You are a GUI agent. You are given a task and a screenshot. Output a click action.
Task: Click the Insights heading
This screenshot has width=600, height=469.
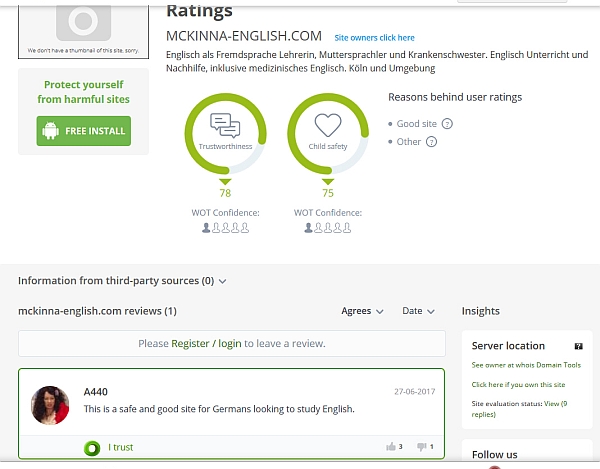point(481,311)
